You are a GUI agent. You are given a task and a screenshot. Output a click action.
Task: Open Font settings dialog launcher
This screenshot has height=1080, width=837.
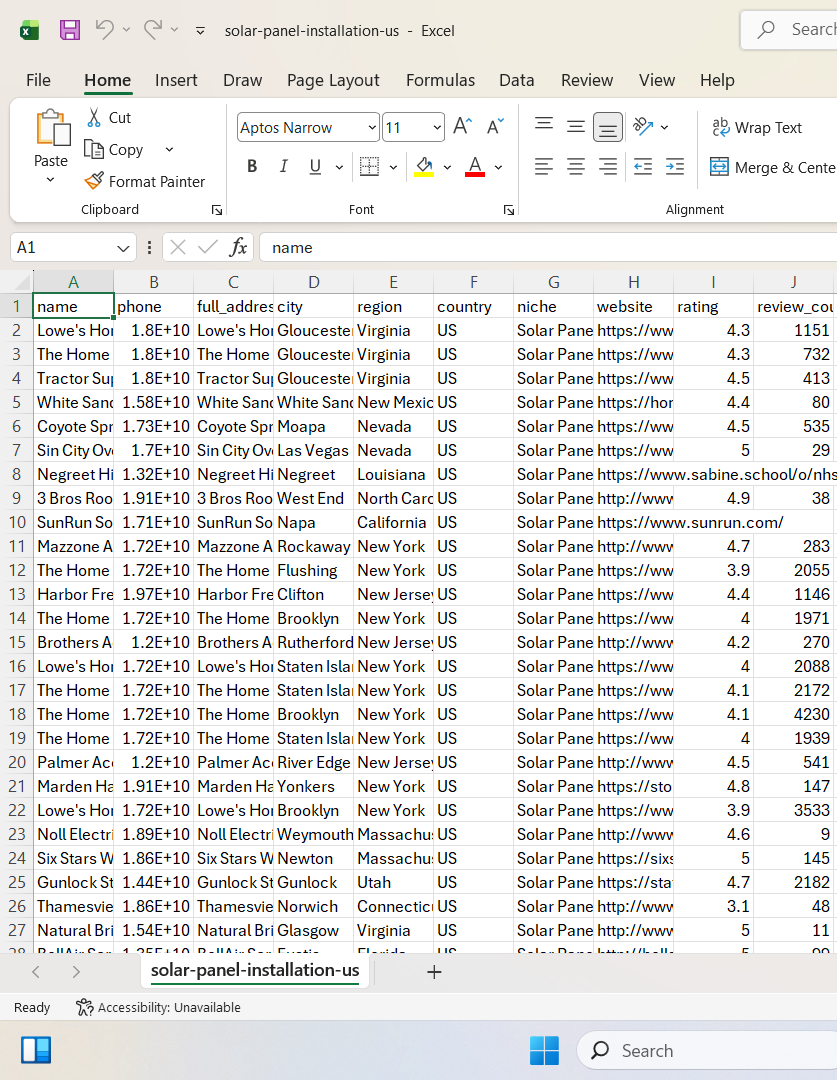[x=509, y=210]
